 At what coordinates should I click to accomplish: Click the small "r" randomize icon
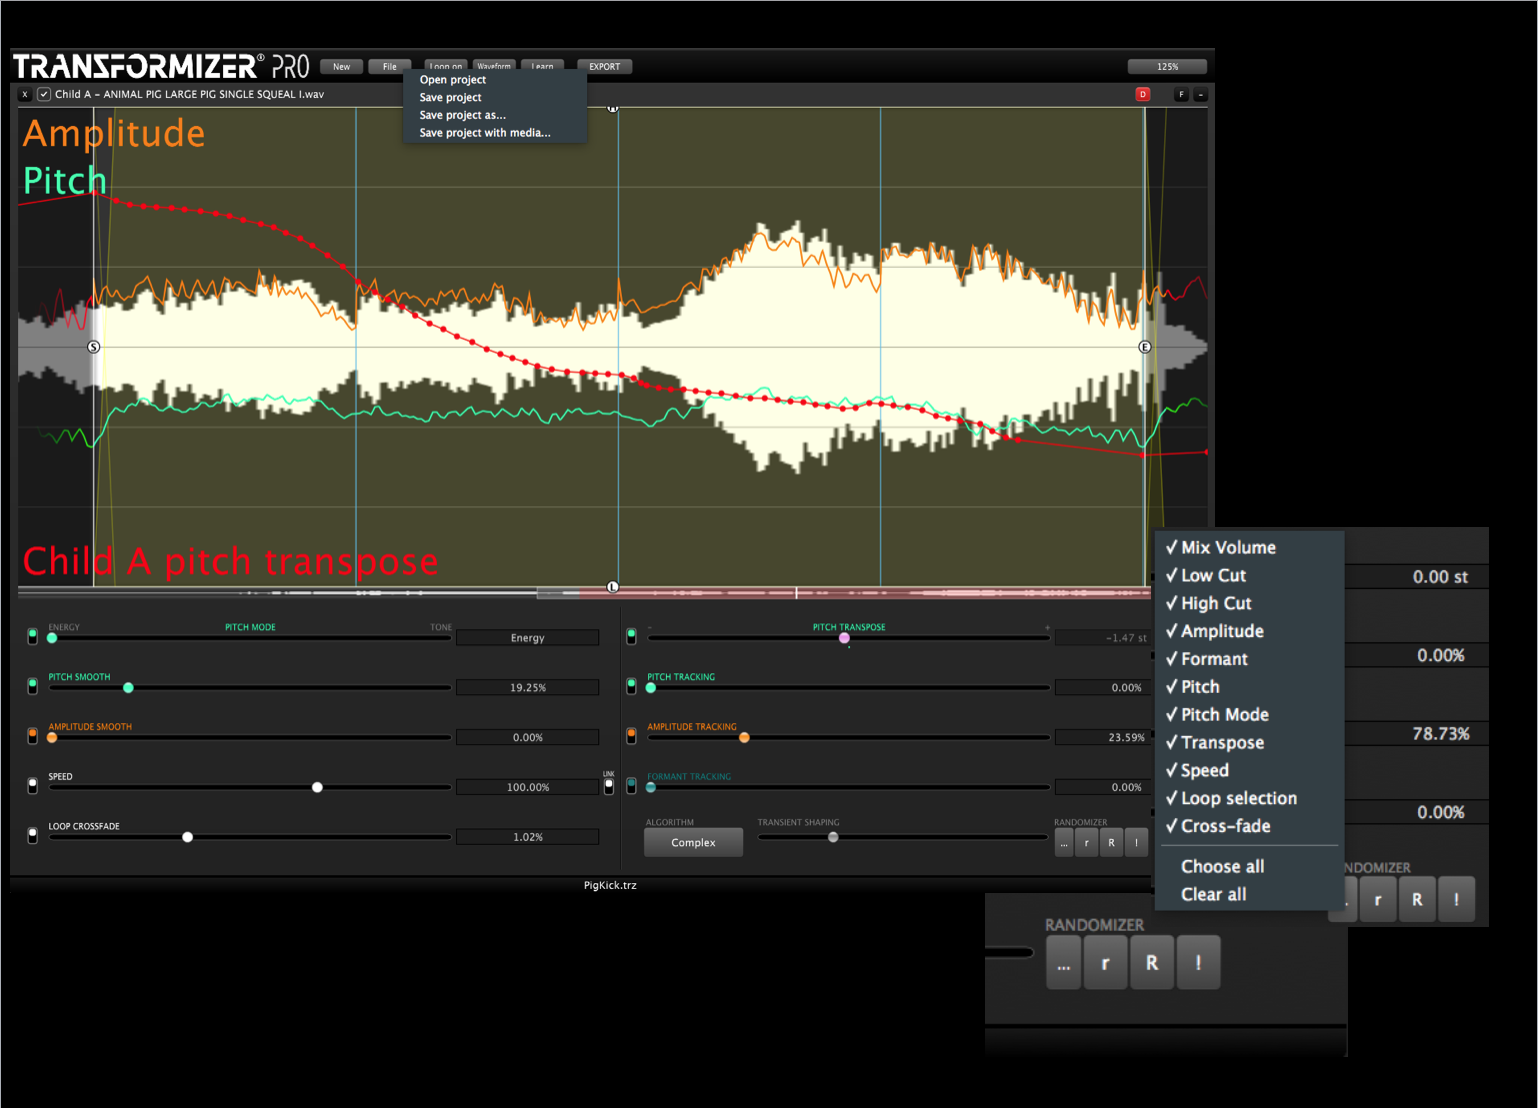(x=1087, y=842)
